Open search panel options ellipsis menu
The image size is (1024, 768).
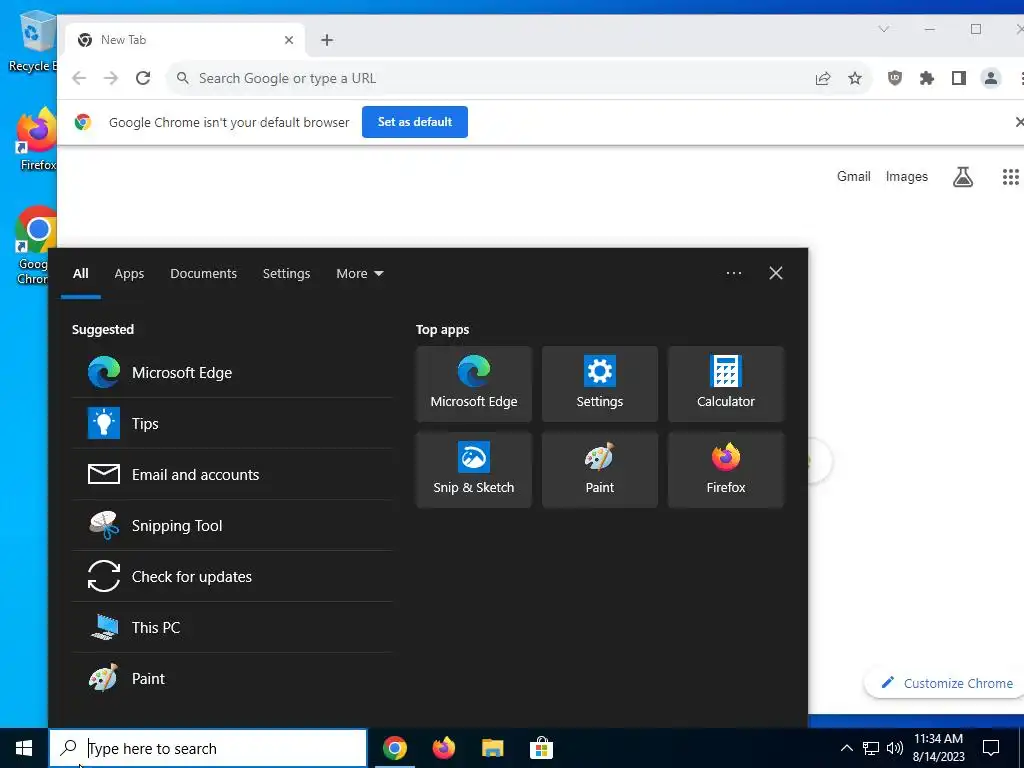tap(733, 273)
